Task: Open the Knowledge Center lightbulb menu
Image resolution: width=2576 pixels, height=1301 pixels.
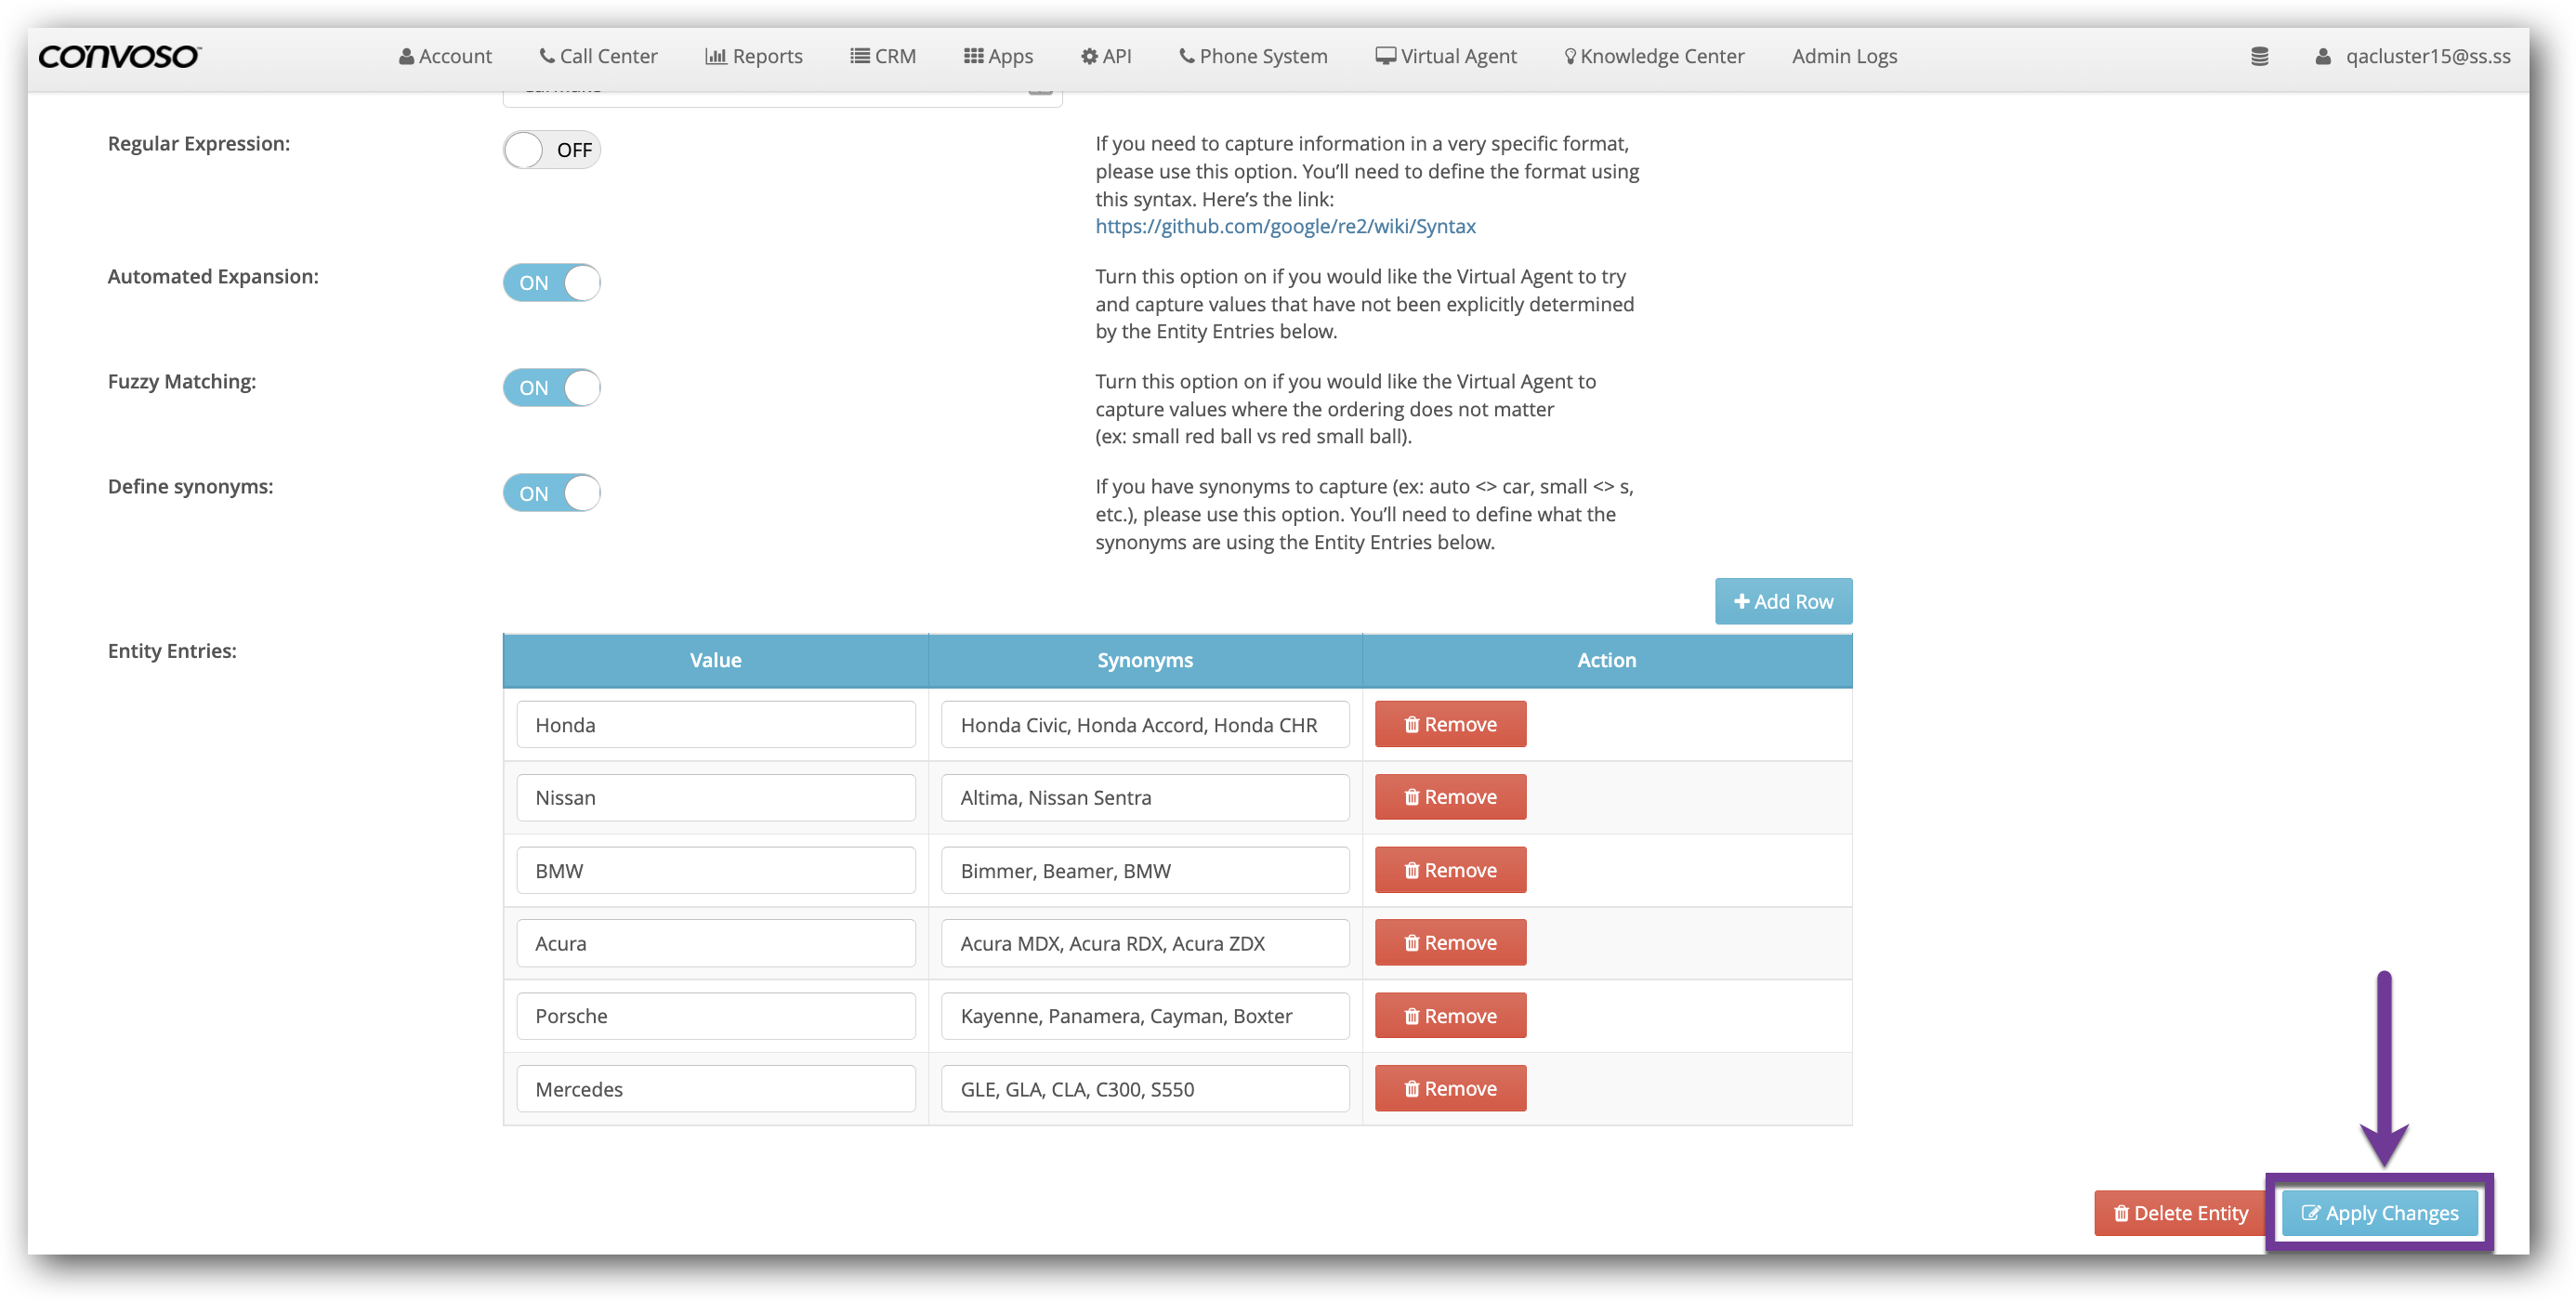Action: tap(1654, 56)
